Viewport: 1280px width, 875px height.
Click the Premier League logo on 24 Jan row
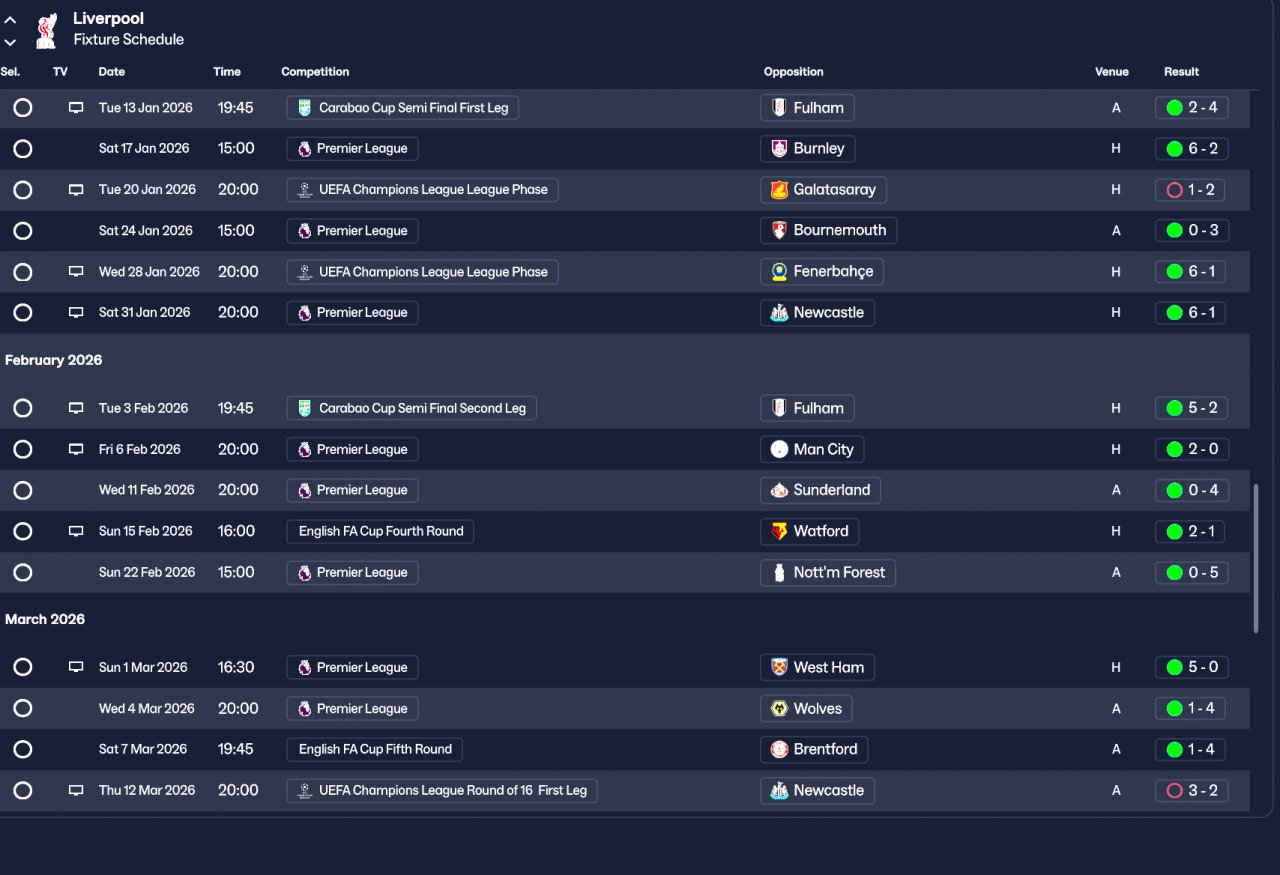[305, 231]
